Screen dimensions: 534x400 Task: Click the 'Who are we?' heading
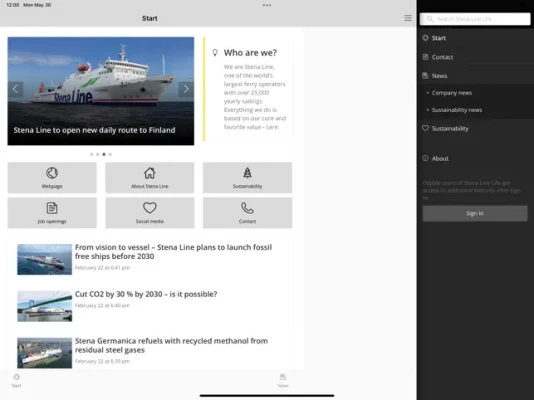point(250,53)
